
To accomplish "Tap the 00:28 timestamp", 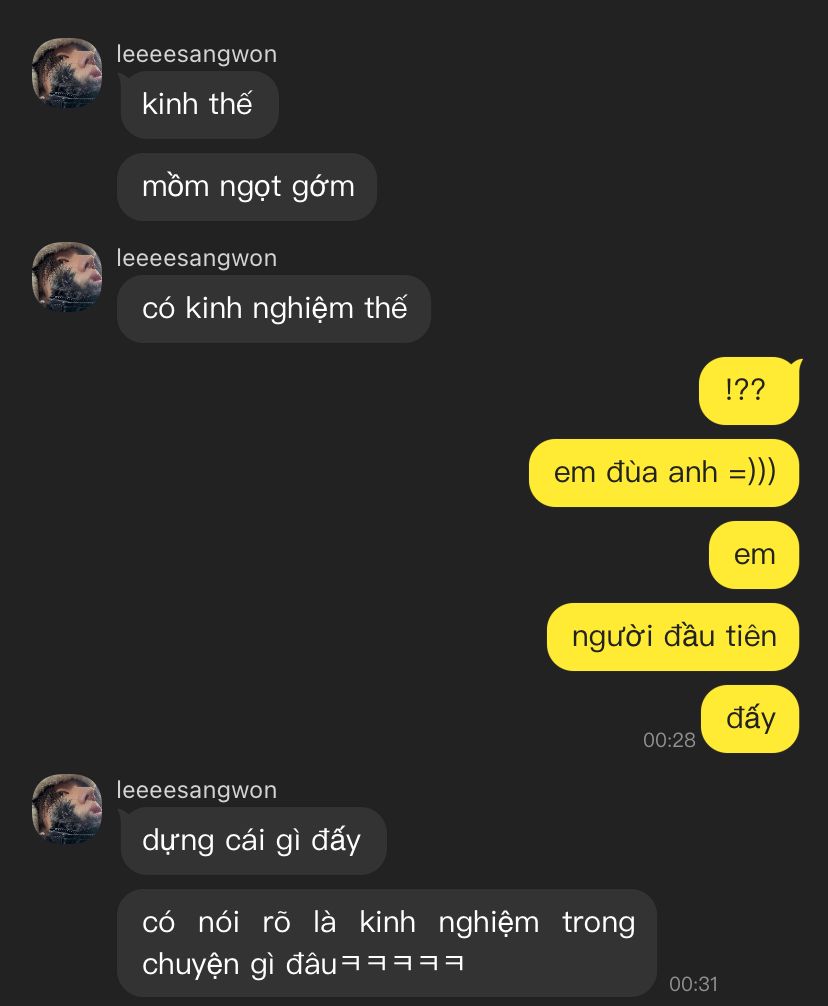I will 669,740.
